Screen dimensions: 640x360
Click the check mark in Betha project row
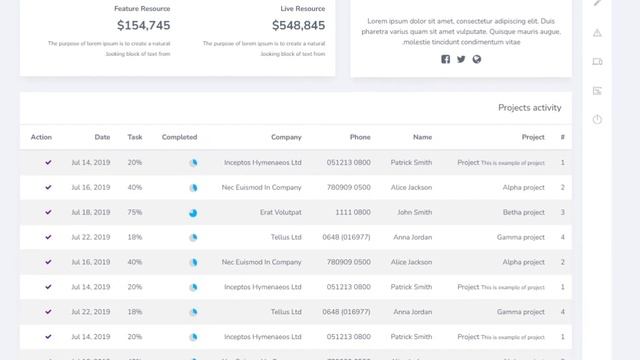[48, 212]
